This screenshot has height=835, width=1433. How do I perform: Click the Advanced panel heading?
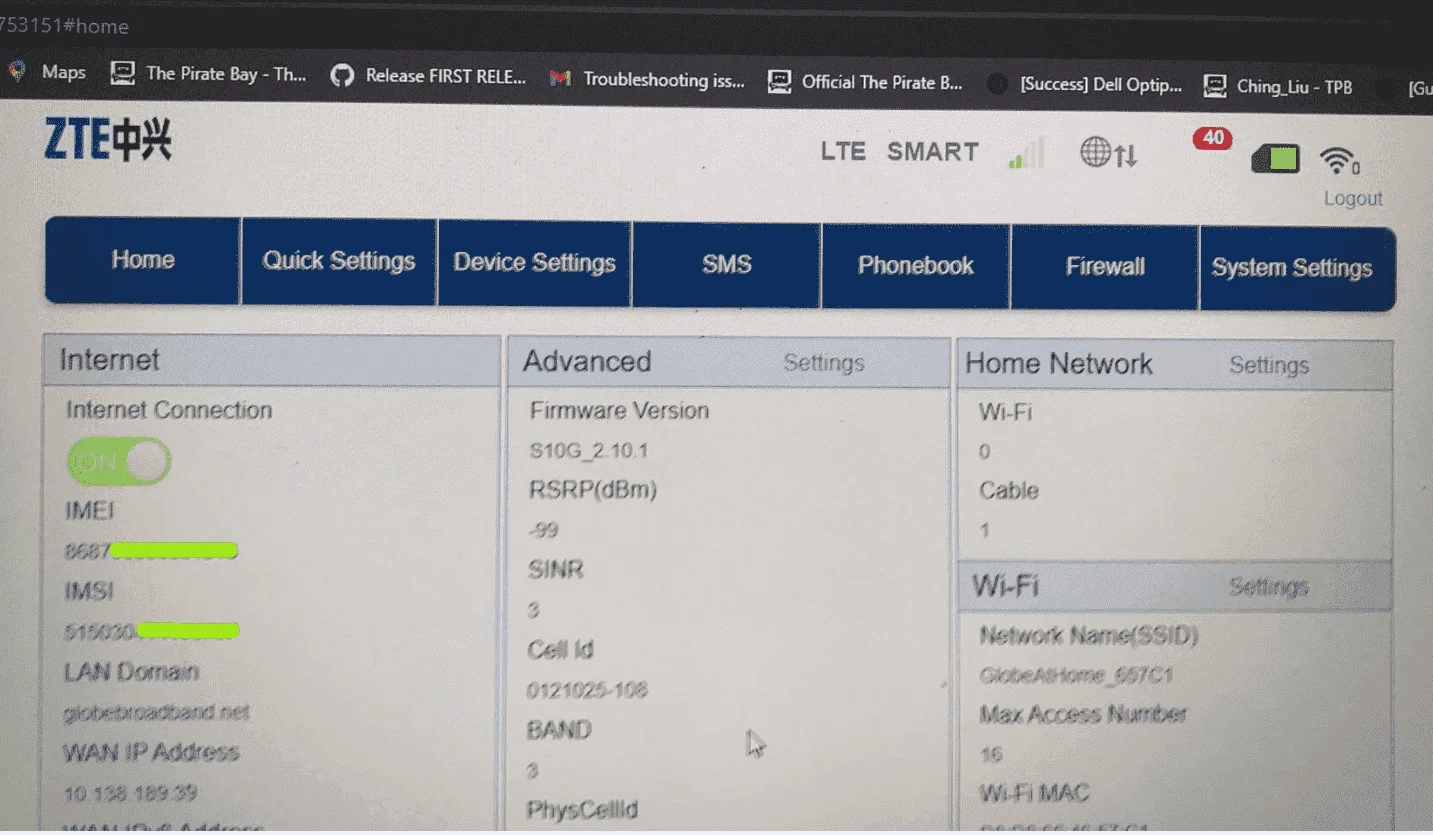coord(587,361)
